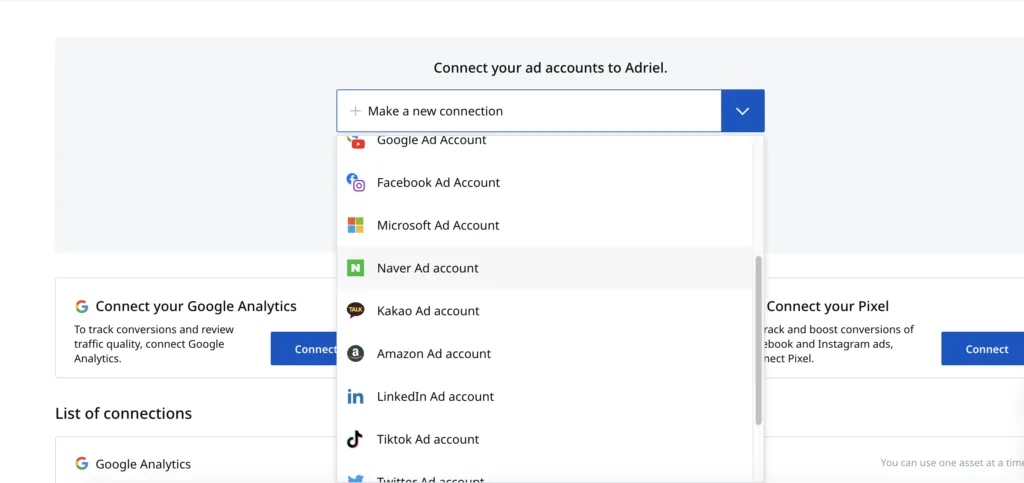
Task: Click the List of connections heading
Action: click(123, 413)
